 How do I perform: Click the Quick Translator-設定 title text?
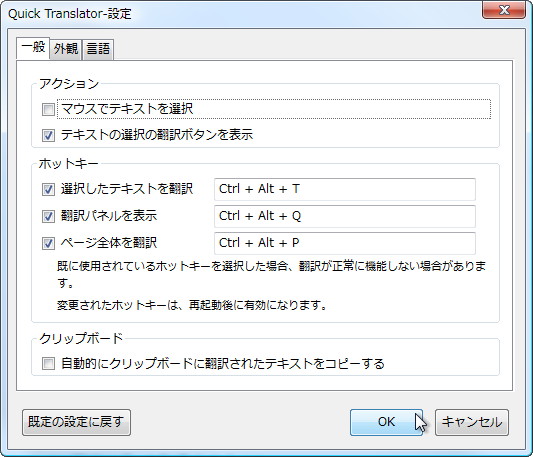pyautogui.click(x=70, y=14)
